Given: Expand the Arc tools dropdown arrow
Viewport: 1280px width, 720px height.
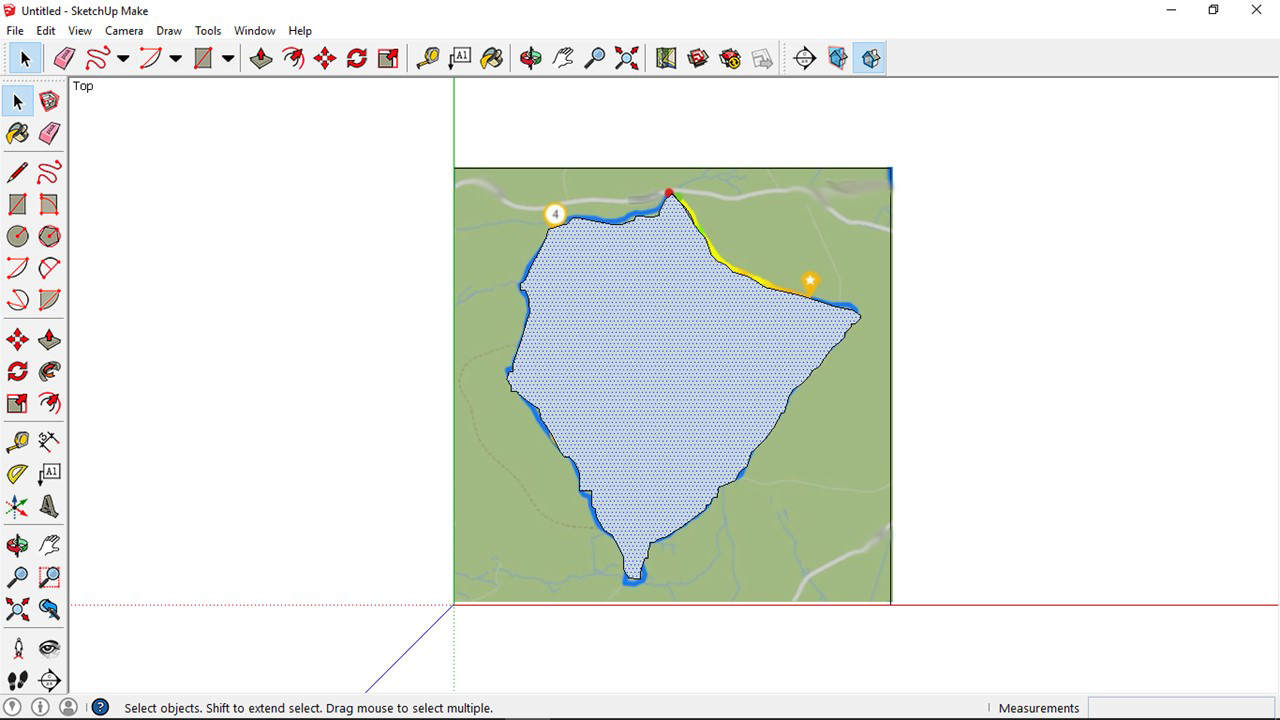Looking at the screenshot, I should [x=175, y=58].
